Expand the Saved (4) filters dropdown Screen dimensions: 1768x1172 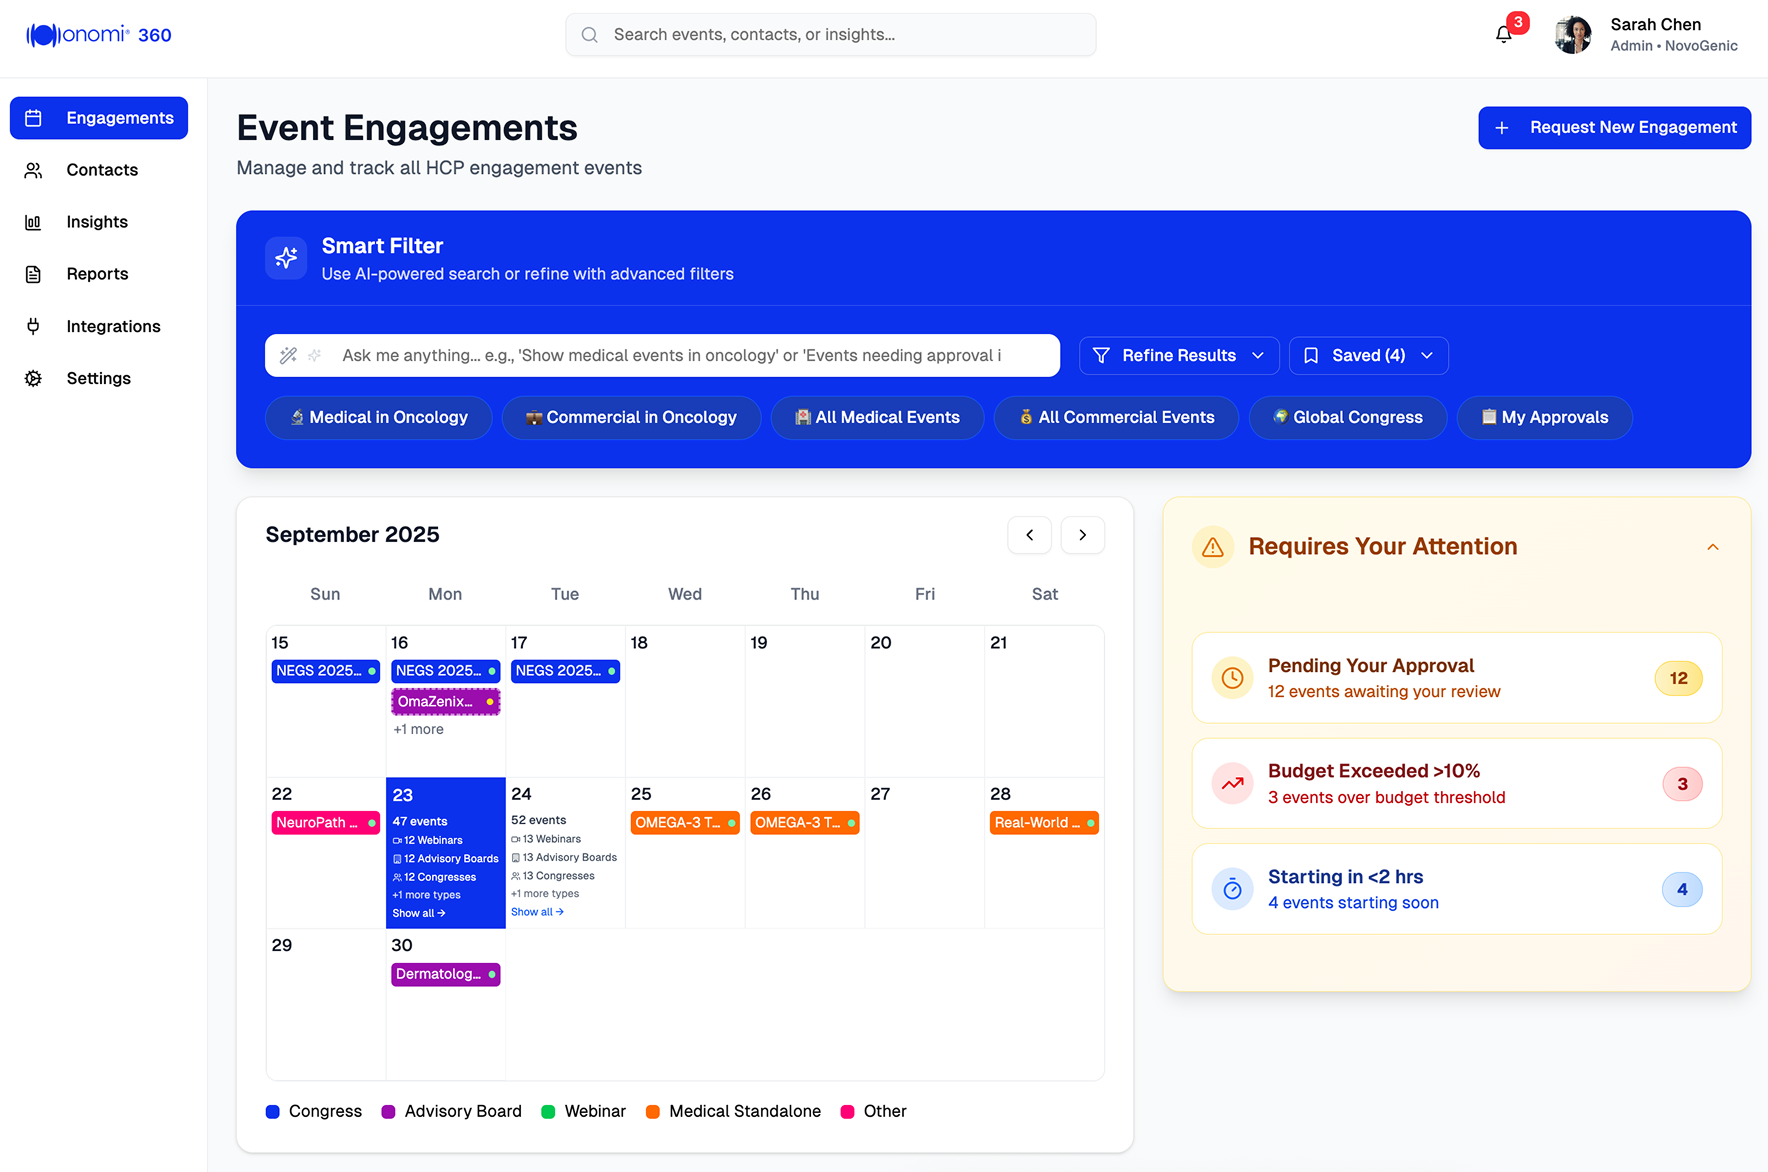coord(1368,356)
